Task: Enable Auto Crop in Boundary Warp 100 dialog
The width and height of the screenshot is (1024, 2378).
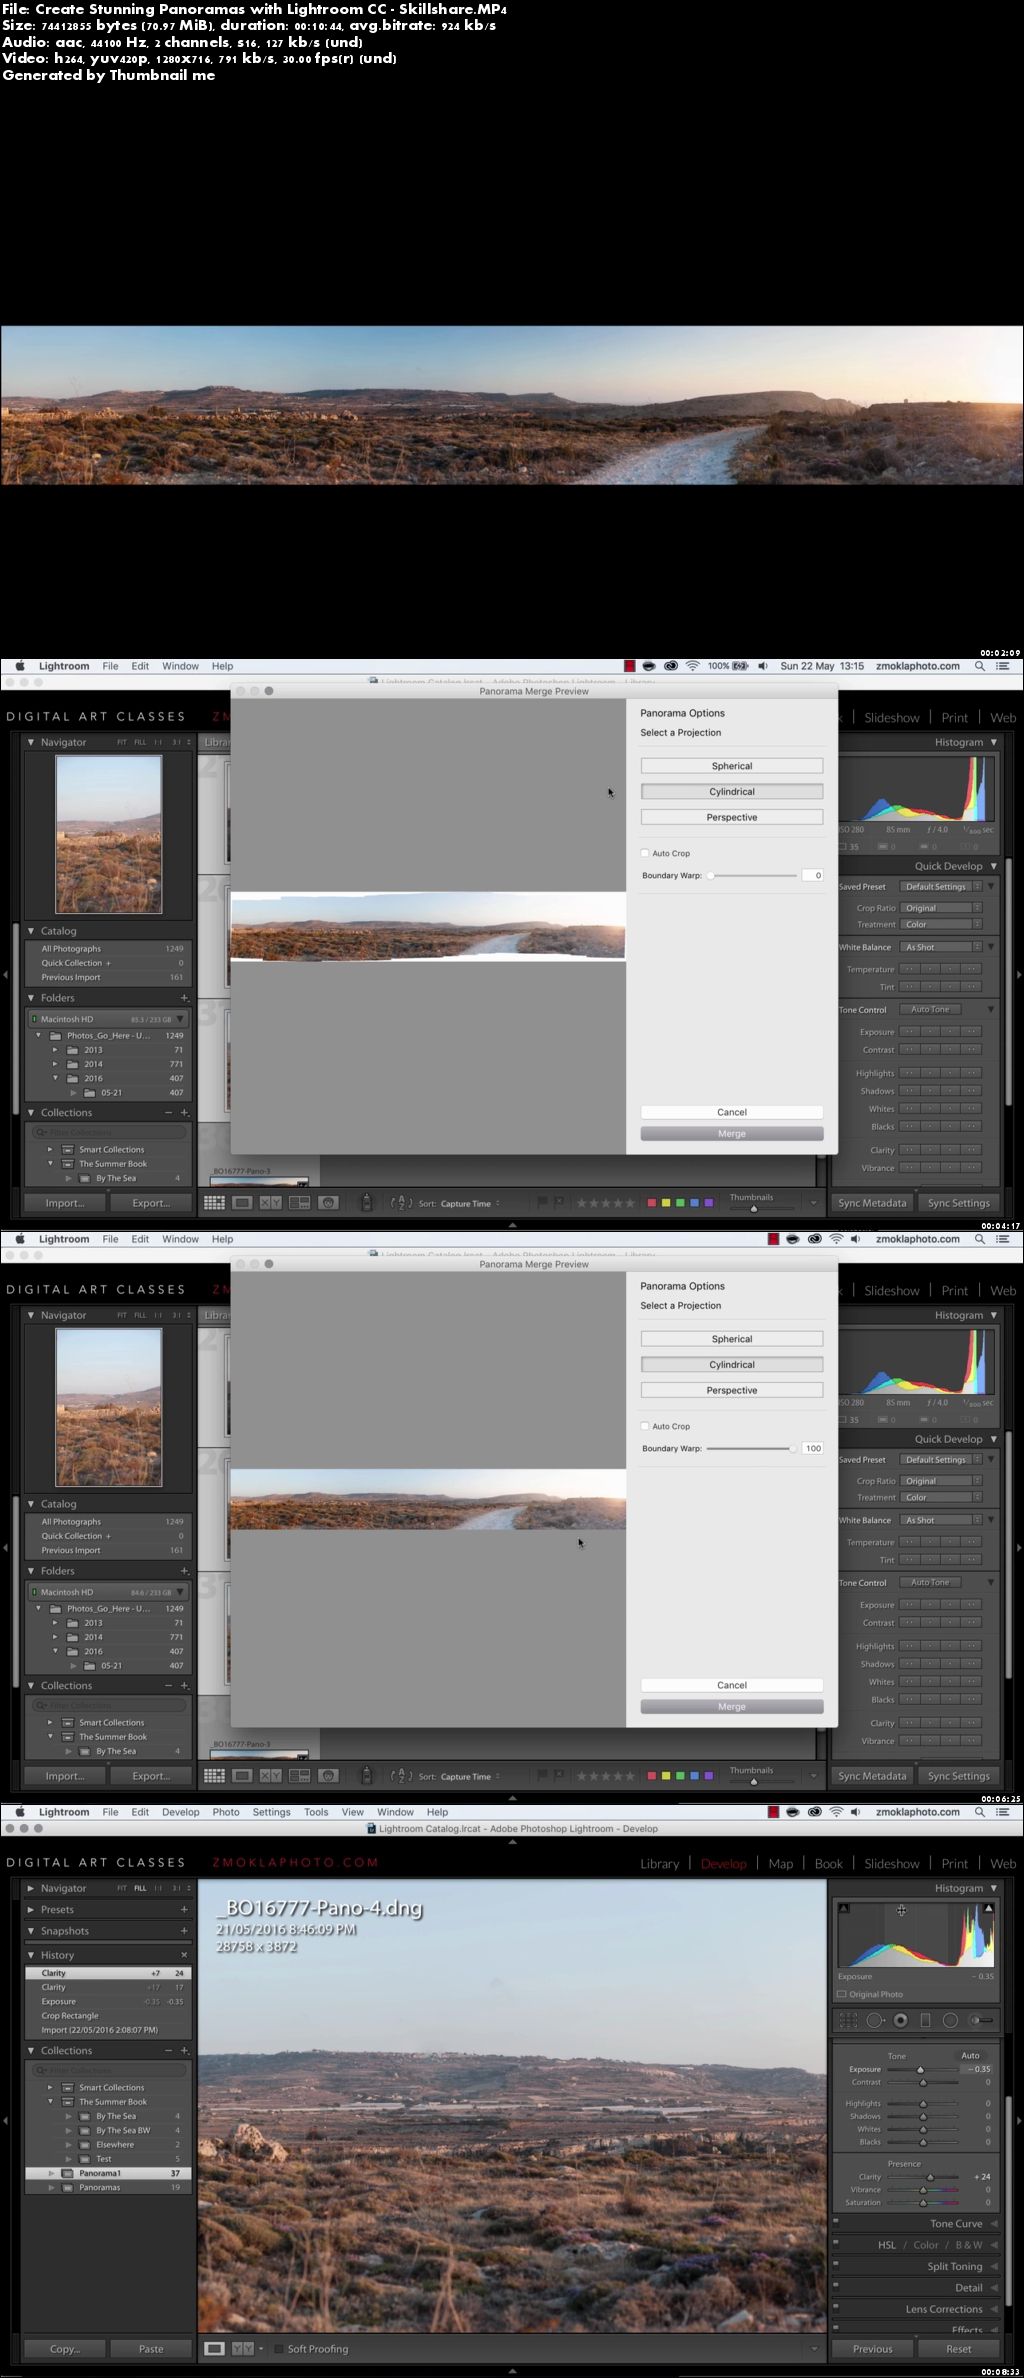Action: point(645,1426)
